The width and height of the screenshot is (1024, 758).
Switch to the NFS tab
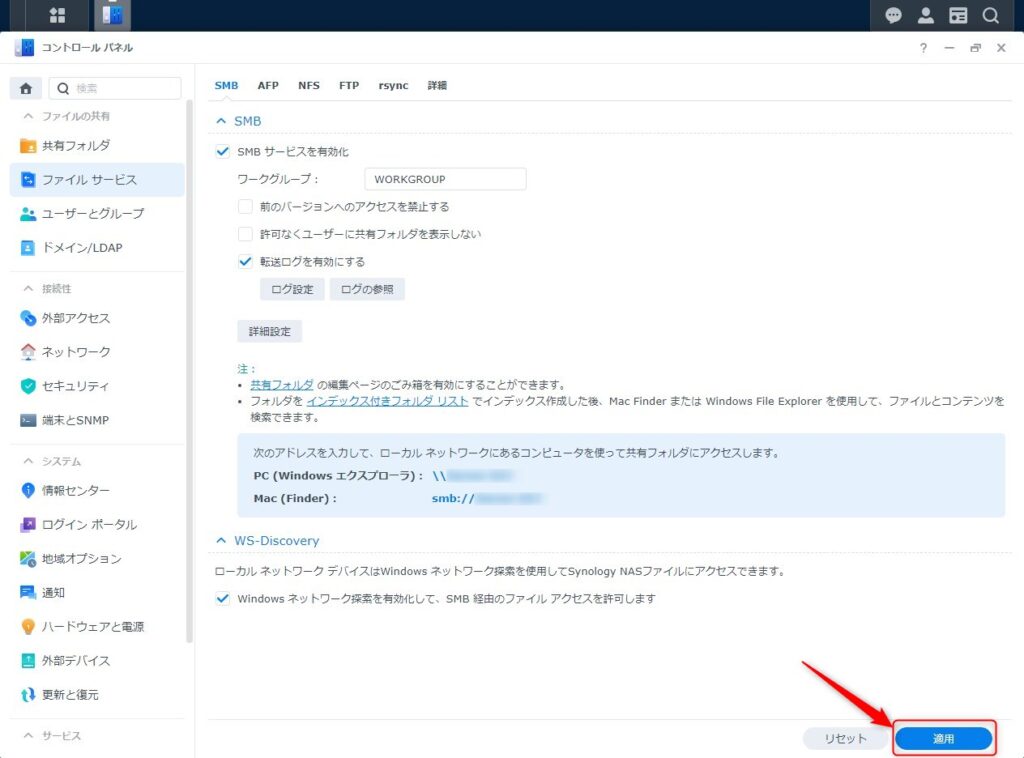309,86
